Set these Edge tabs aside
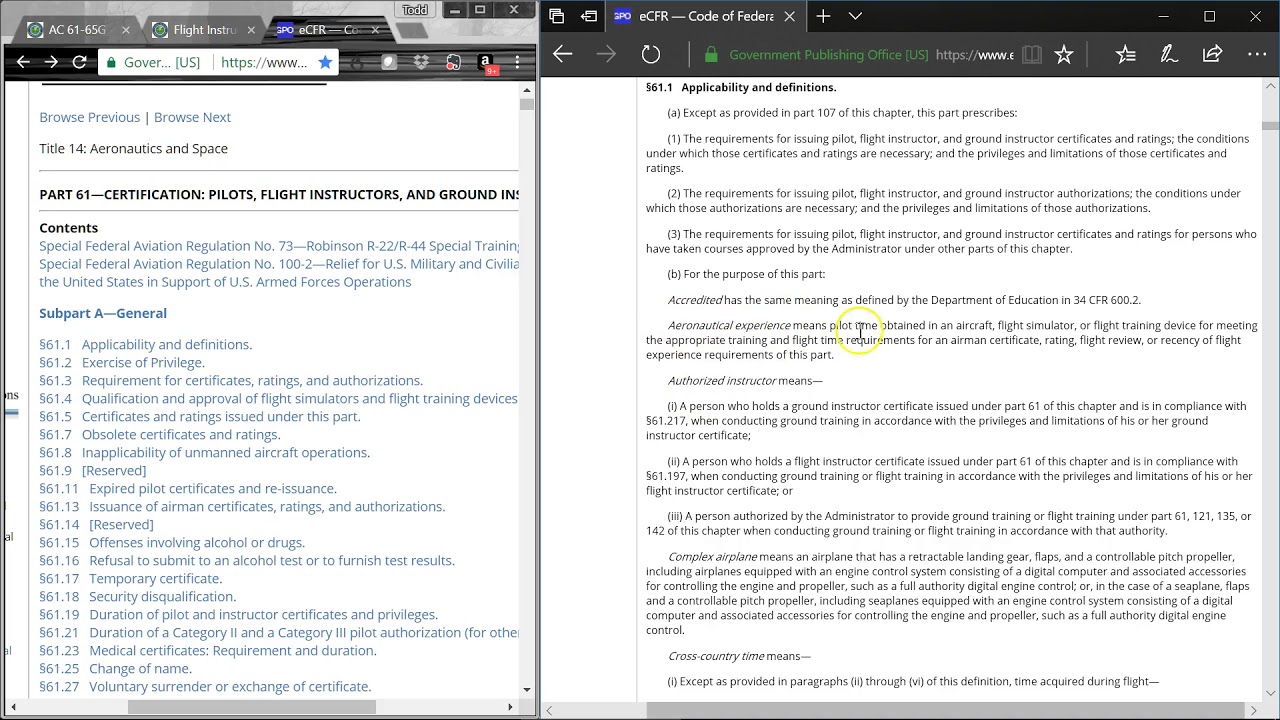Image resolution: width=1280 pixels, height=720 pixels. [589, 16]
